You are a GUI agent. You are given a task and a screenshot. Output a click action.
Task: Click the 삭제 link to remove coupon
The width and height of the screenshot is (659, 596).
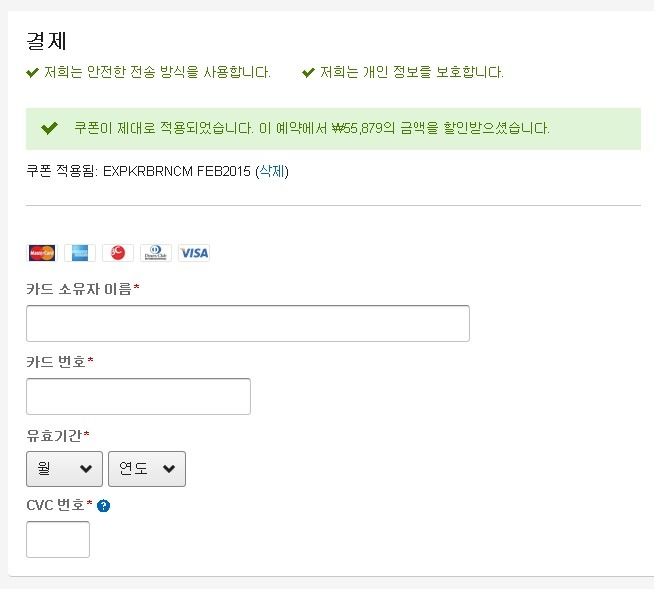tap(272, 171)
